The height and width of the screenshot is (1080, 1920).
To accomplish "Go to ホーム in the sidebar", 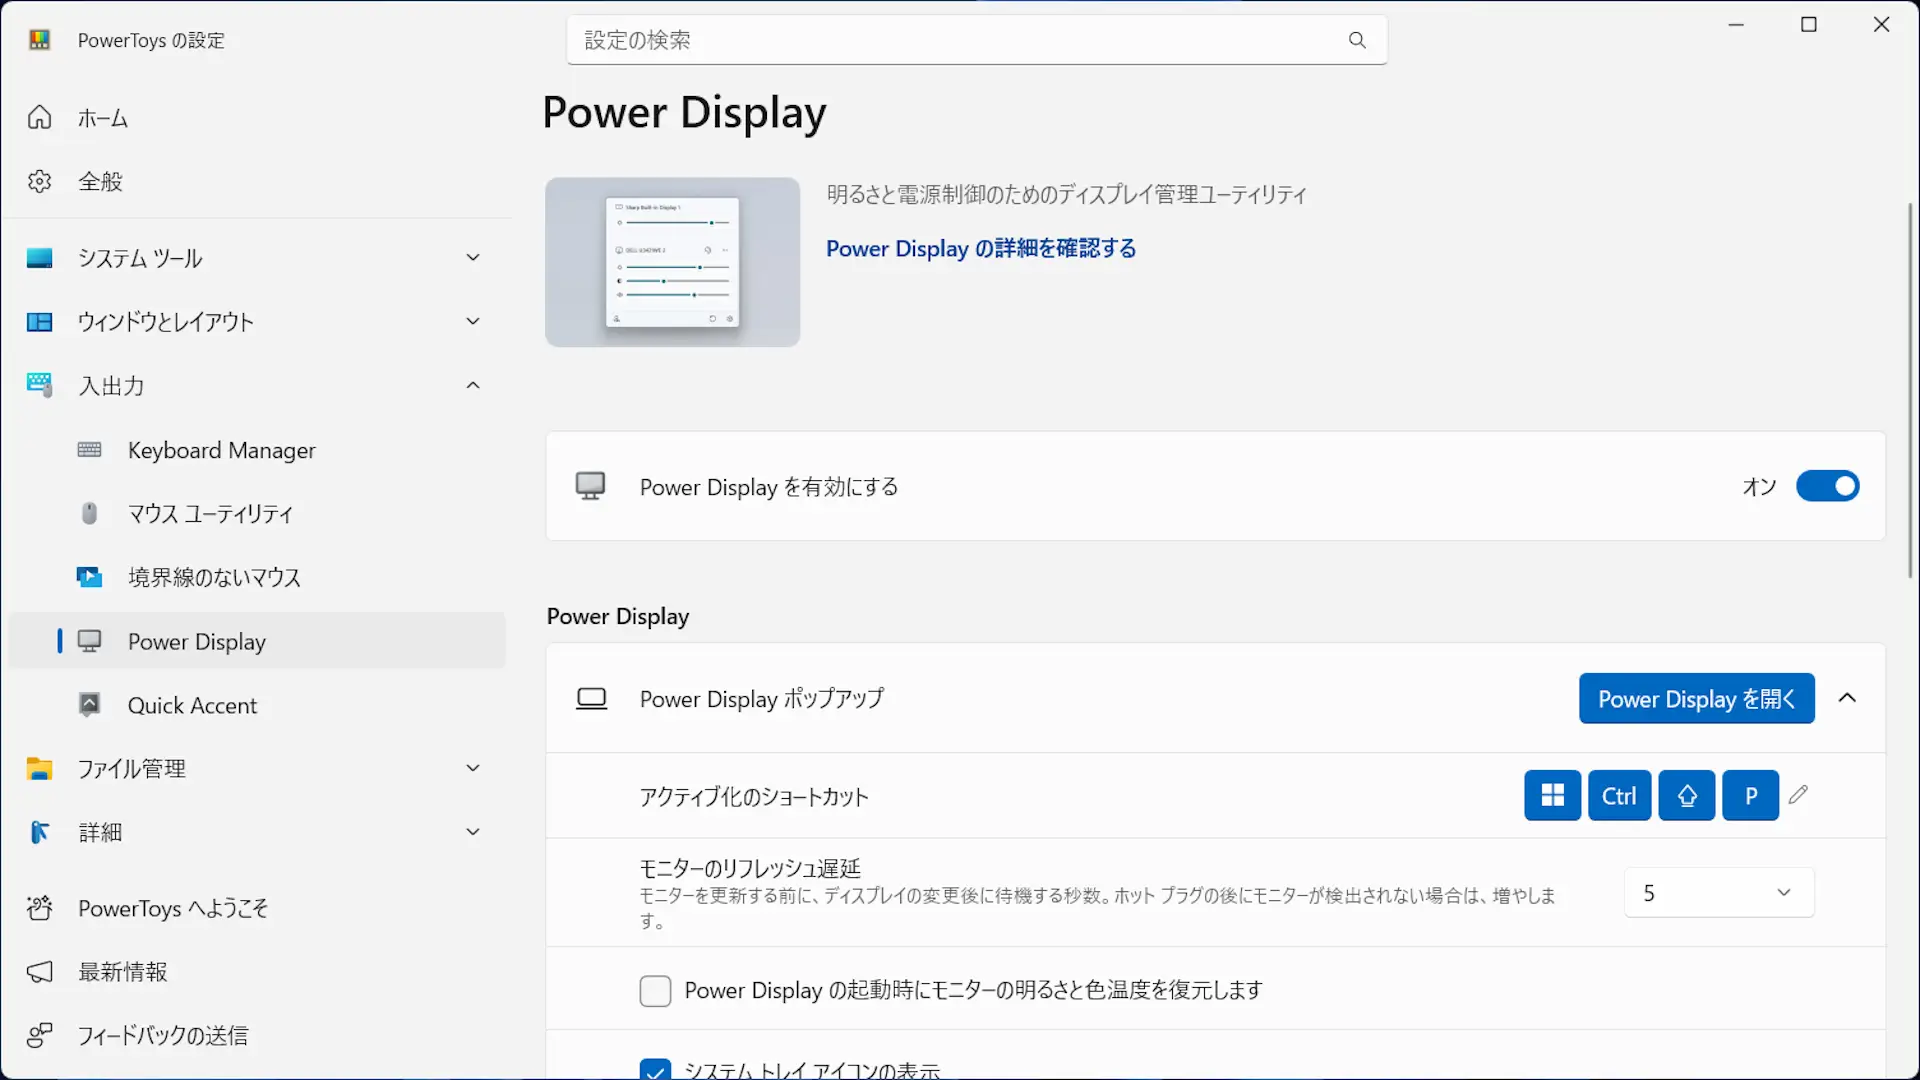I will [257, 118].
